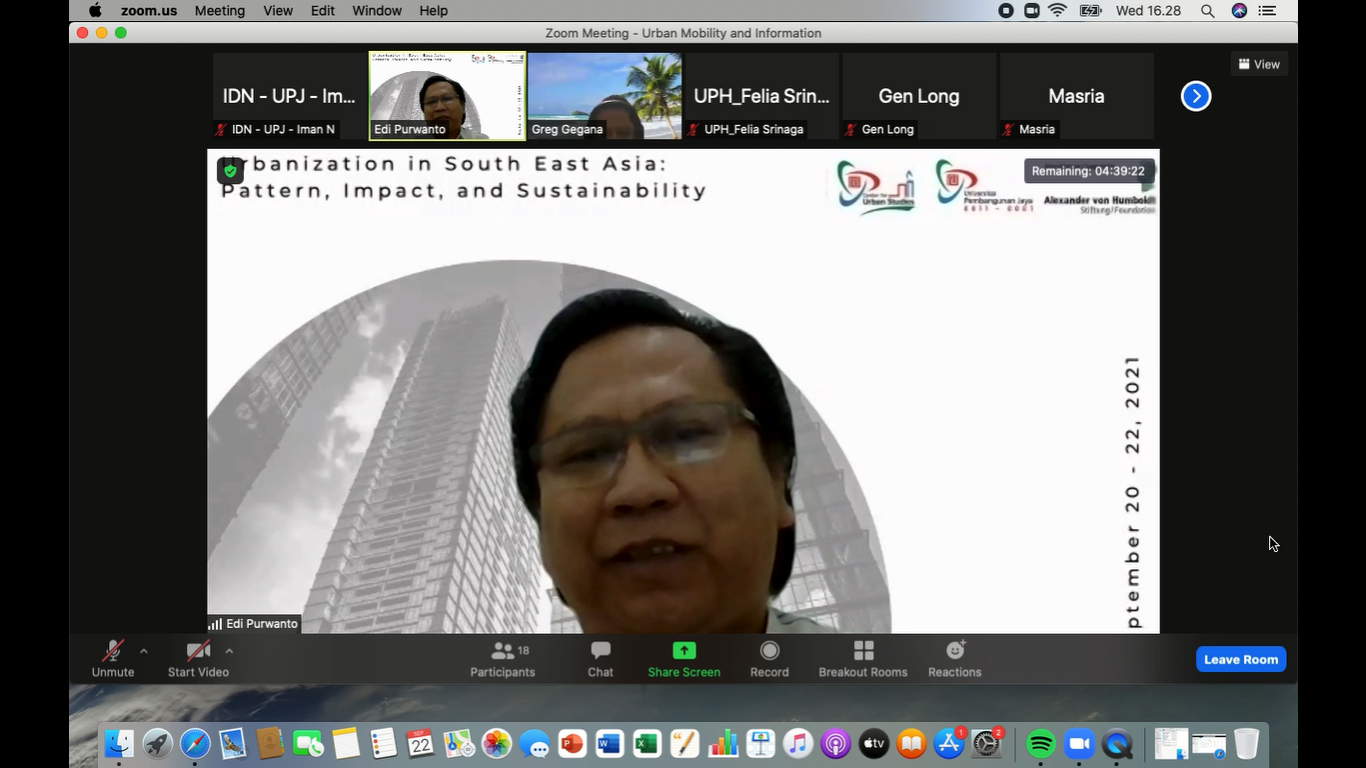Start recording with Record button
Screen dimensions: 1366x768
[769, 659]
